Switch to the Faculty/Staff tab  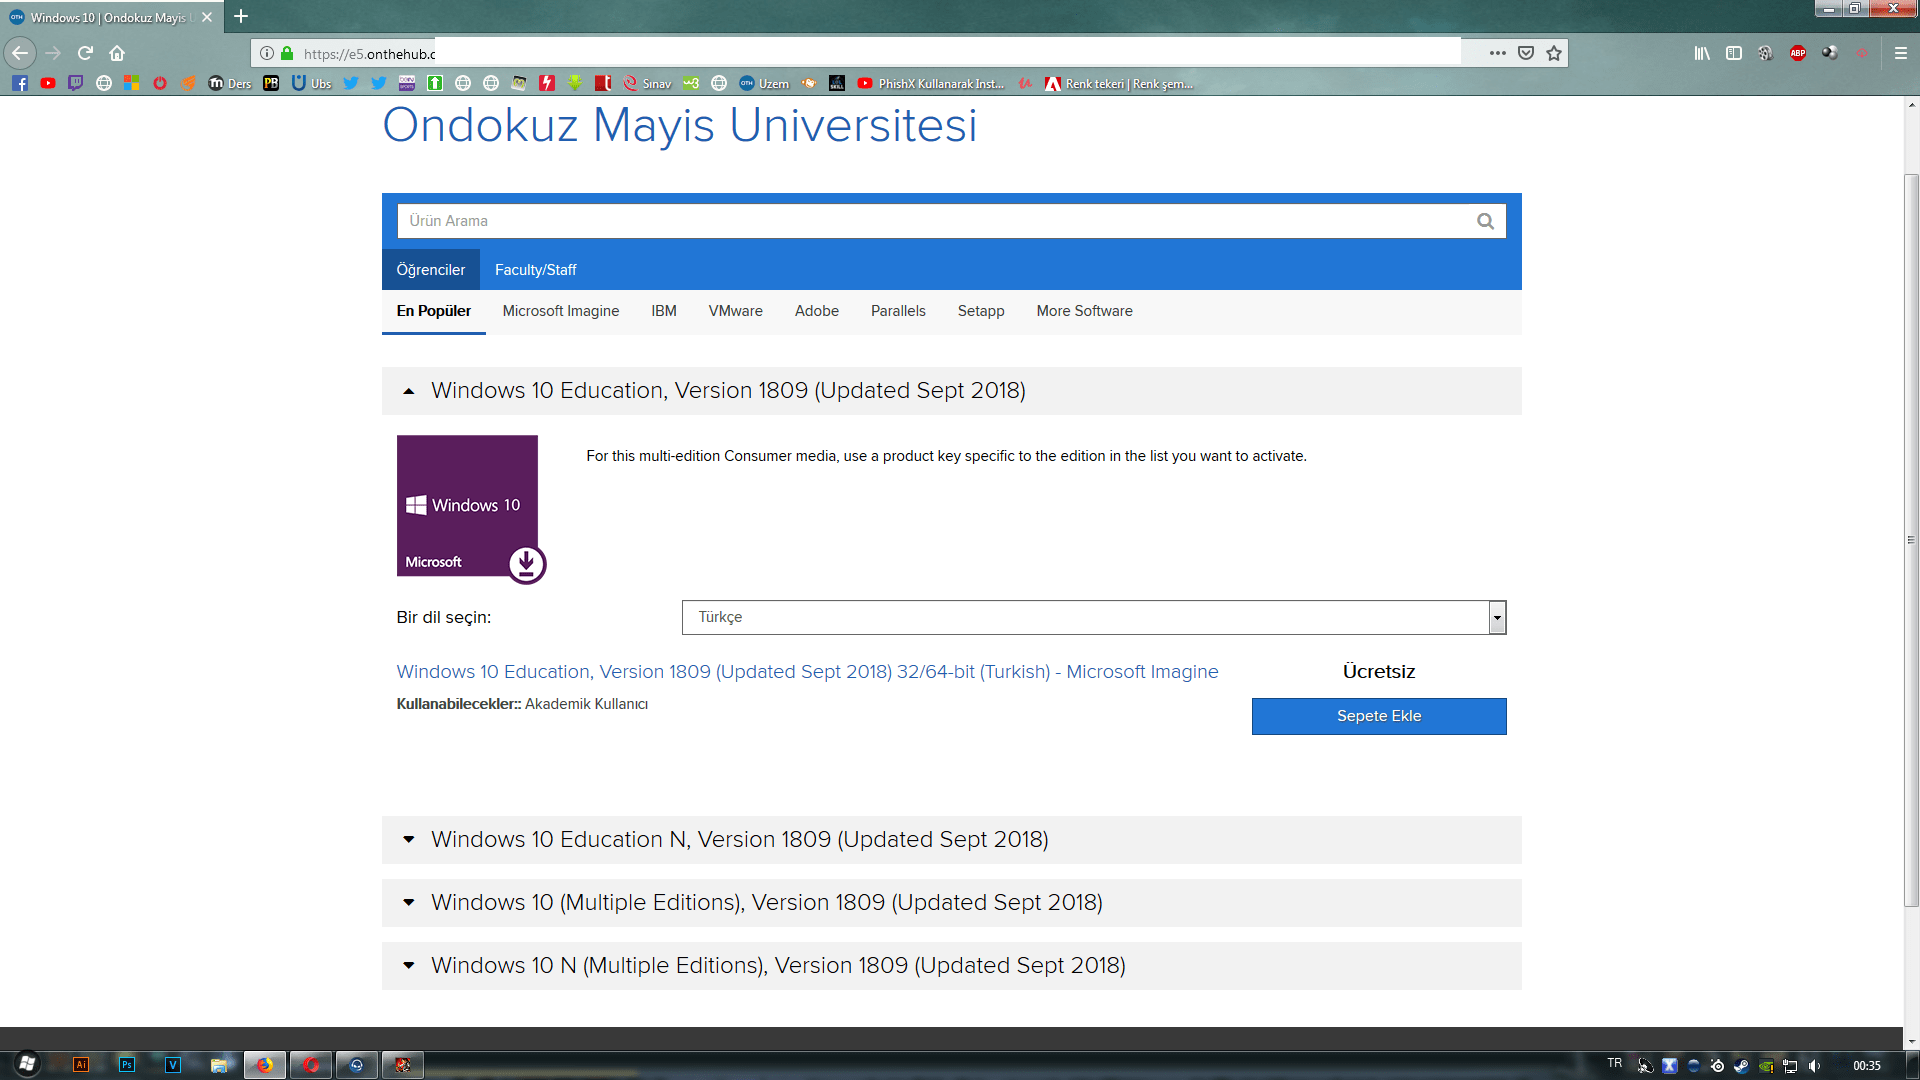535,270
